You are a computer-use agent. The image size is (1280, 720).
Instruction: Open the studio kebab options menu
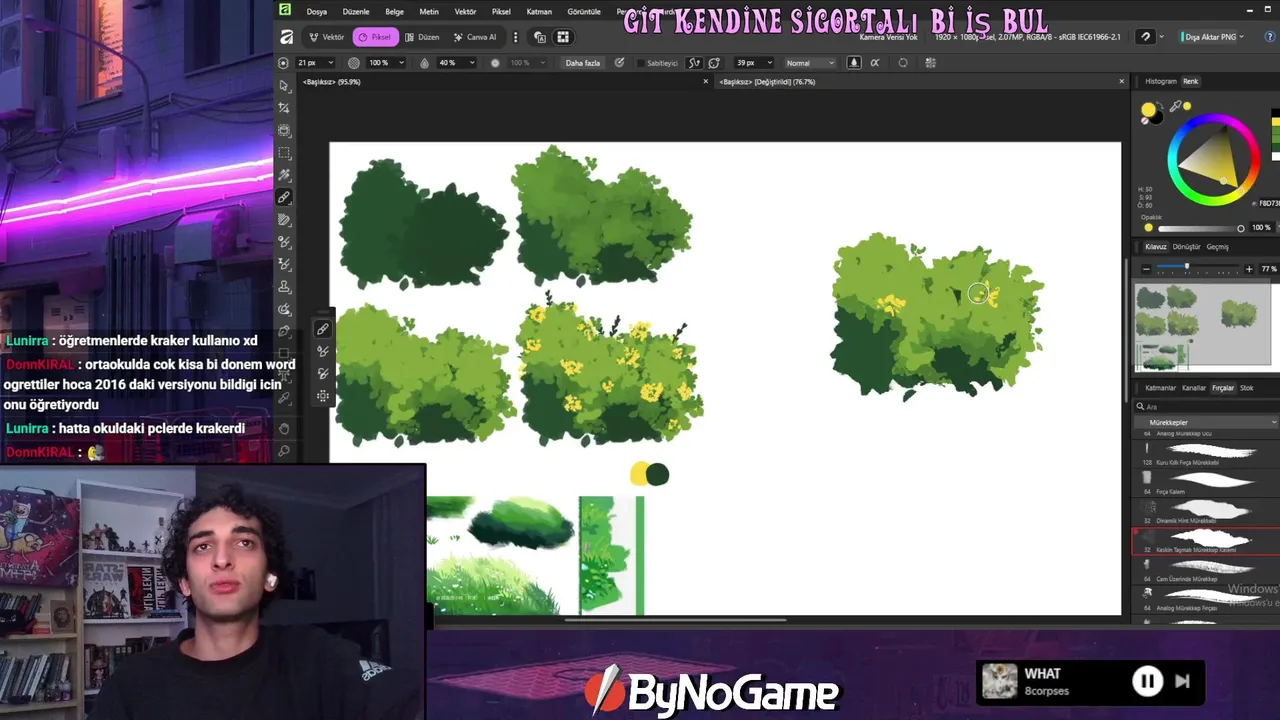[516, 37]
